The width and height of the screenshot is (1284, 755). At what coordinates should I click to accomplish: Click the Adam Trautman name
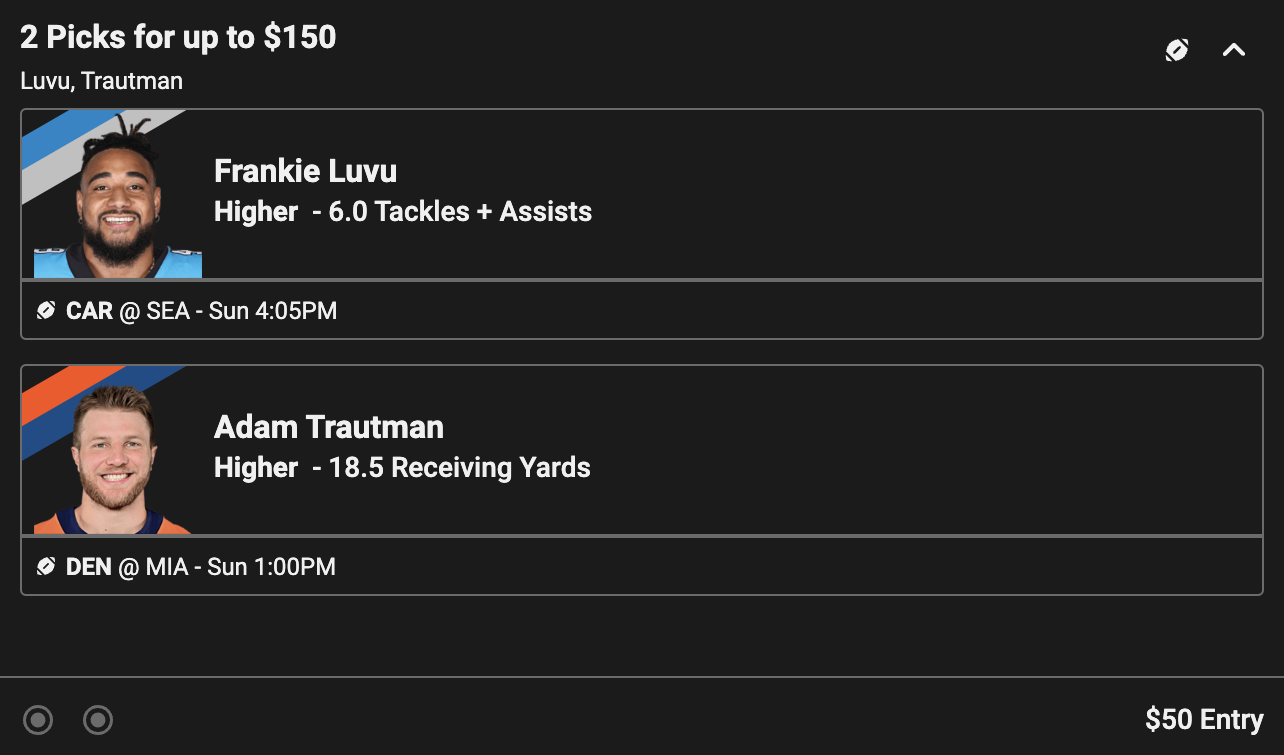pyautogui.click(x=329, y=427)
